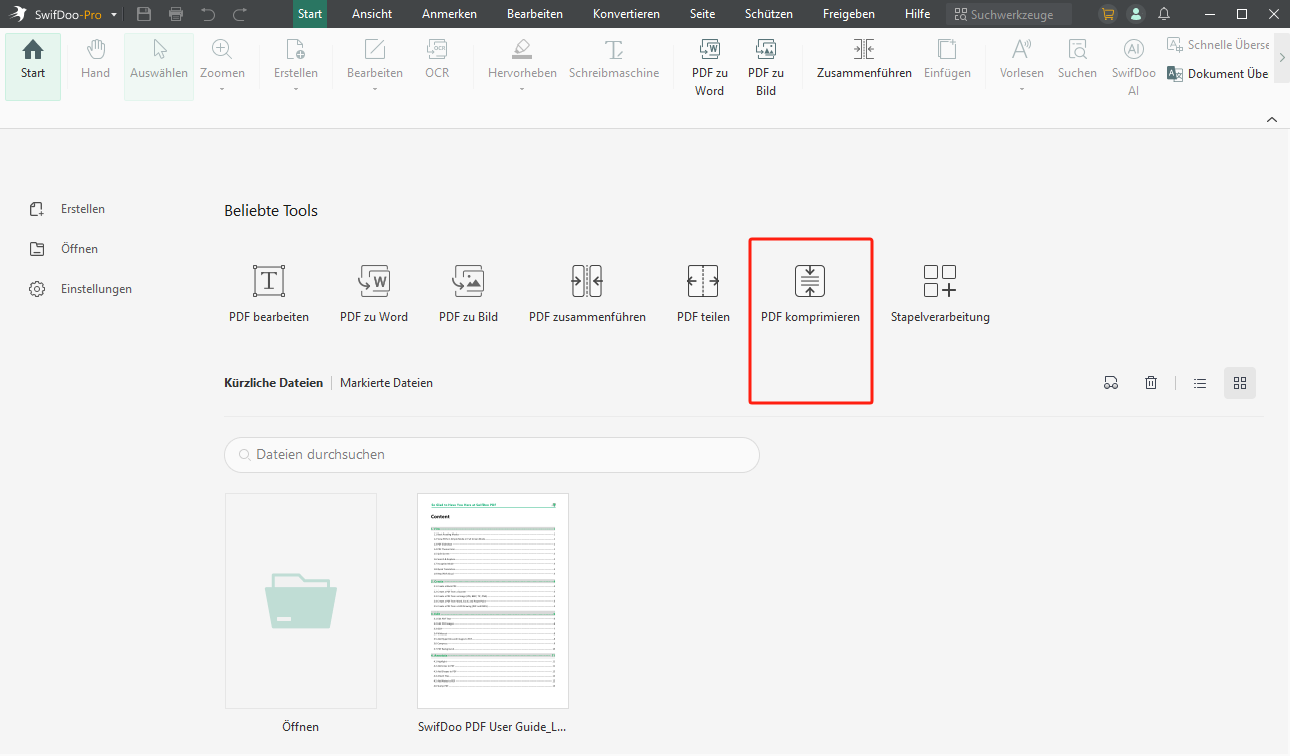Expand the Bearbeiten dropdown arrow
Image resolution: width=1290 pixels, height=756 pixels.
click(375, 90)
